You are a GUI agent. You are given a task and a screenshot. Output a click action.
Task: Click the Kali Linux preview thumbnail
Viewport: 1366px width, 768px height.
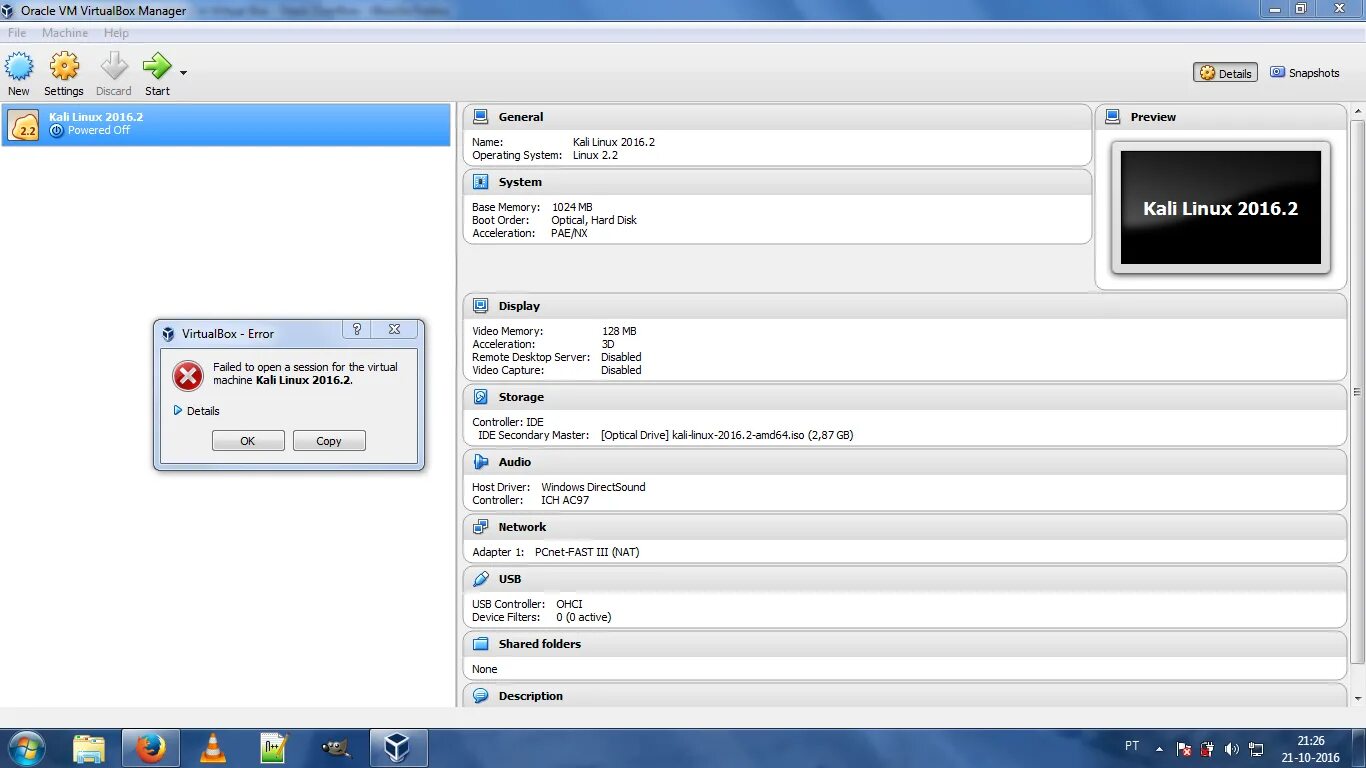[x=1221, y=208]
